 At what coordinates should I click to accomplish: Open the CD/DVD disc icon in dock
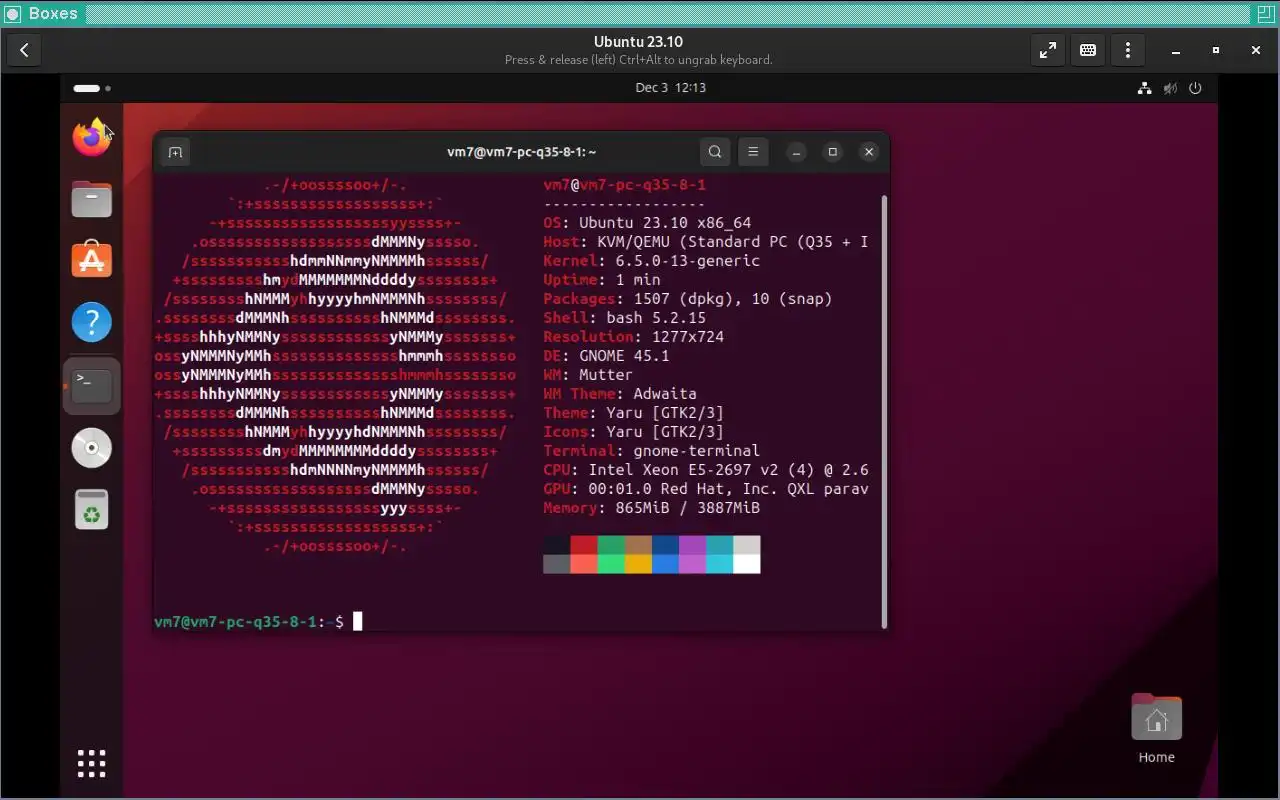pyautogui.click(x=91, y=448)
